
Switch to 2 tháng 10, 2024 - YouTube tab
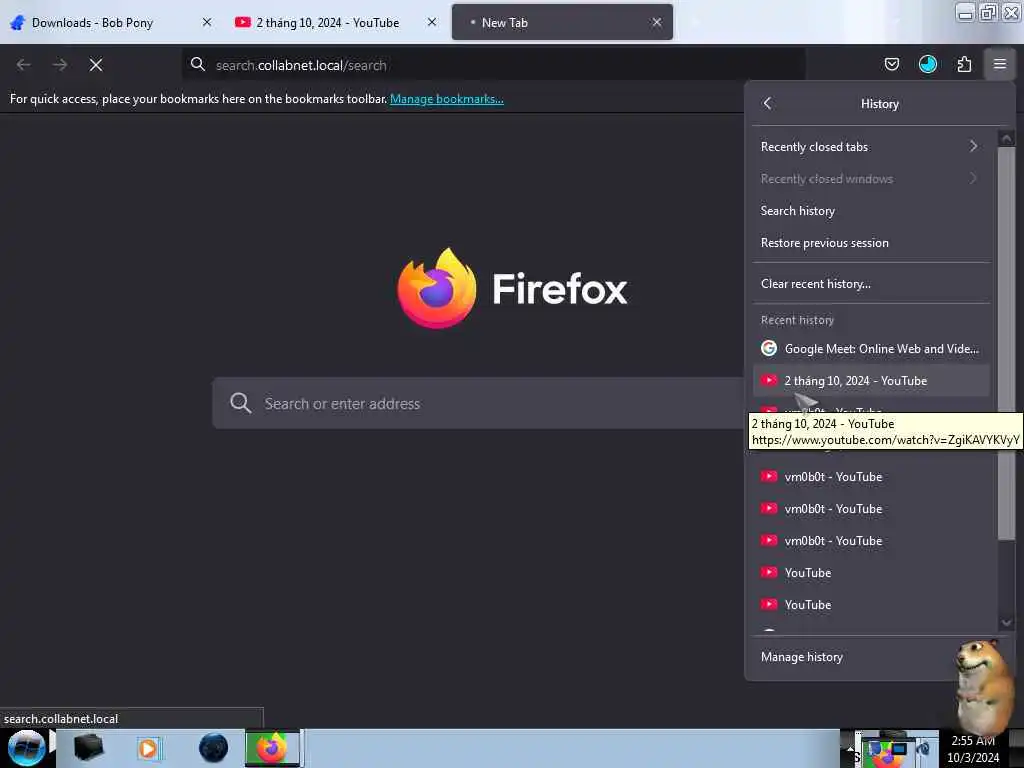click(x=336, y=22)
